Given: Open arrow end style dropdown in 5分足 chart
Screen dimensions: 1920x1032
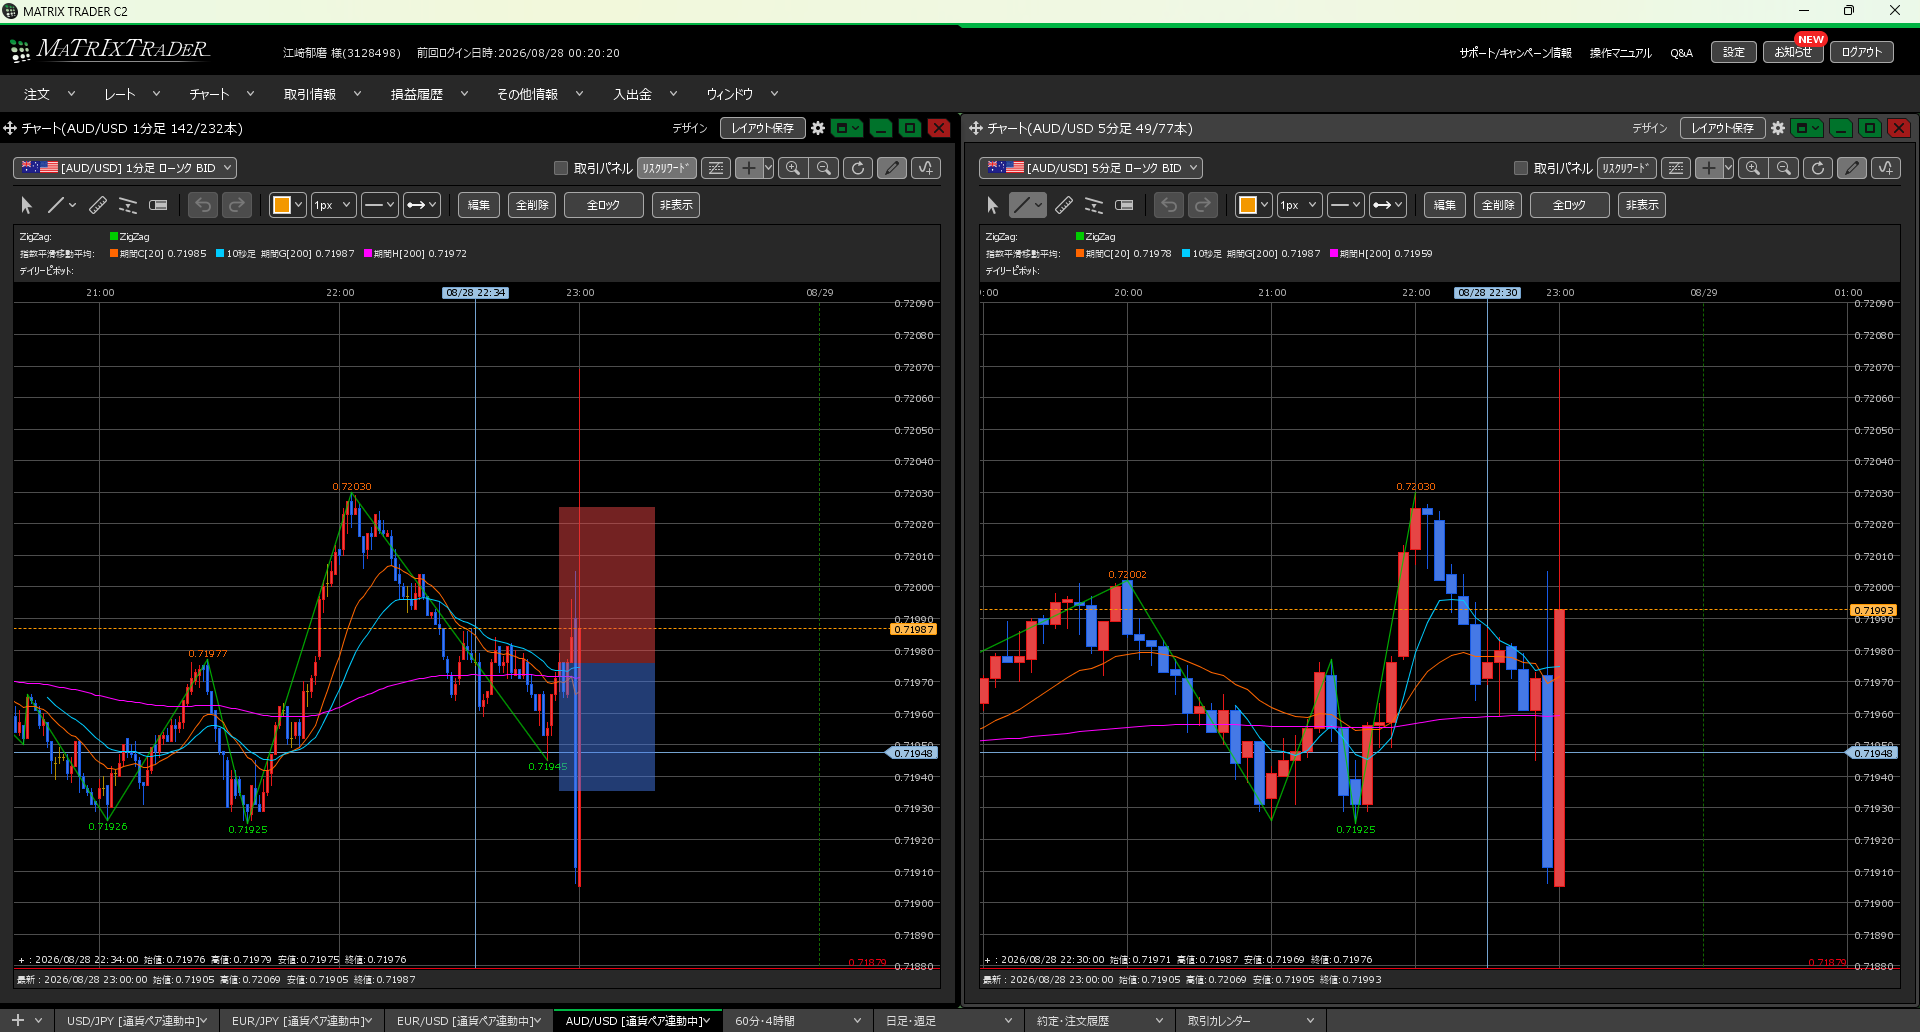Looking at the screenshot, I should coord(1388,205).
